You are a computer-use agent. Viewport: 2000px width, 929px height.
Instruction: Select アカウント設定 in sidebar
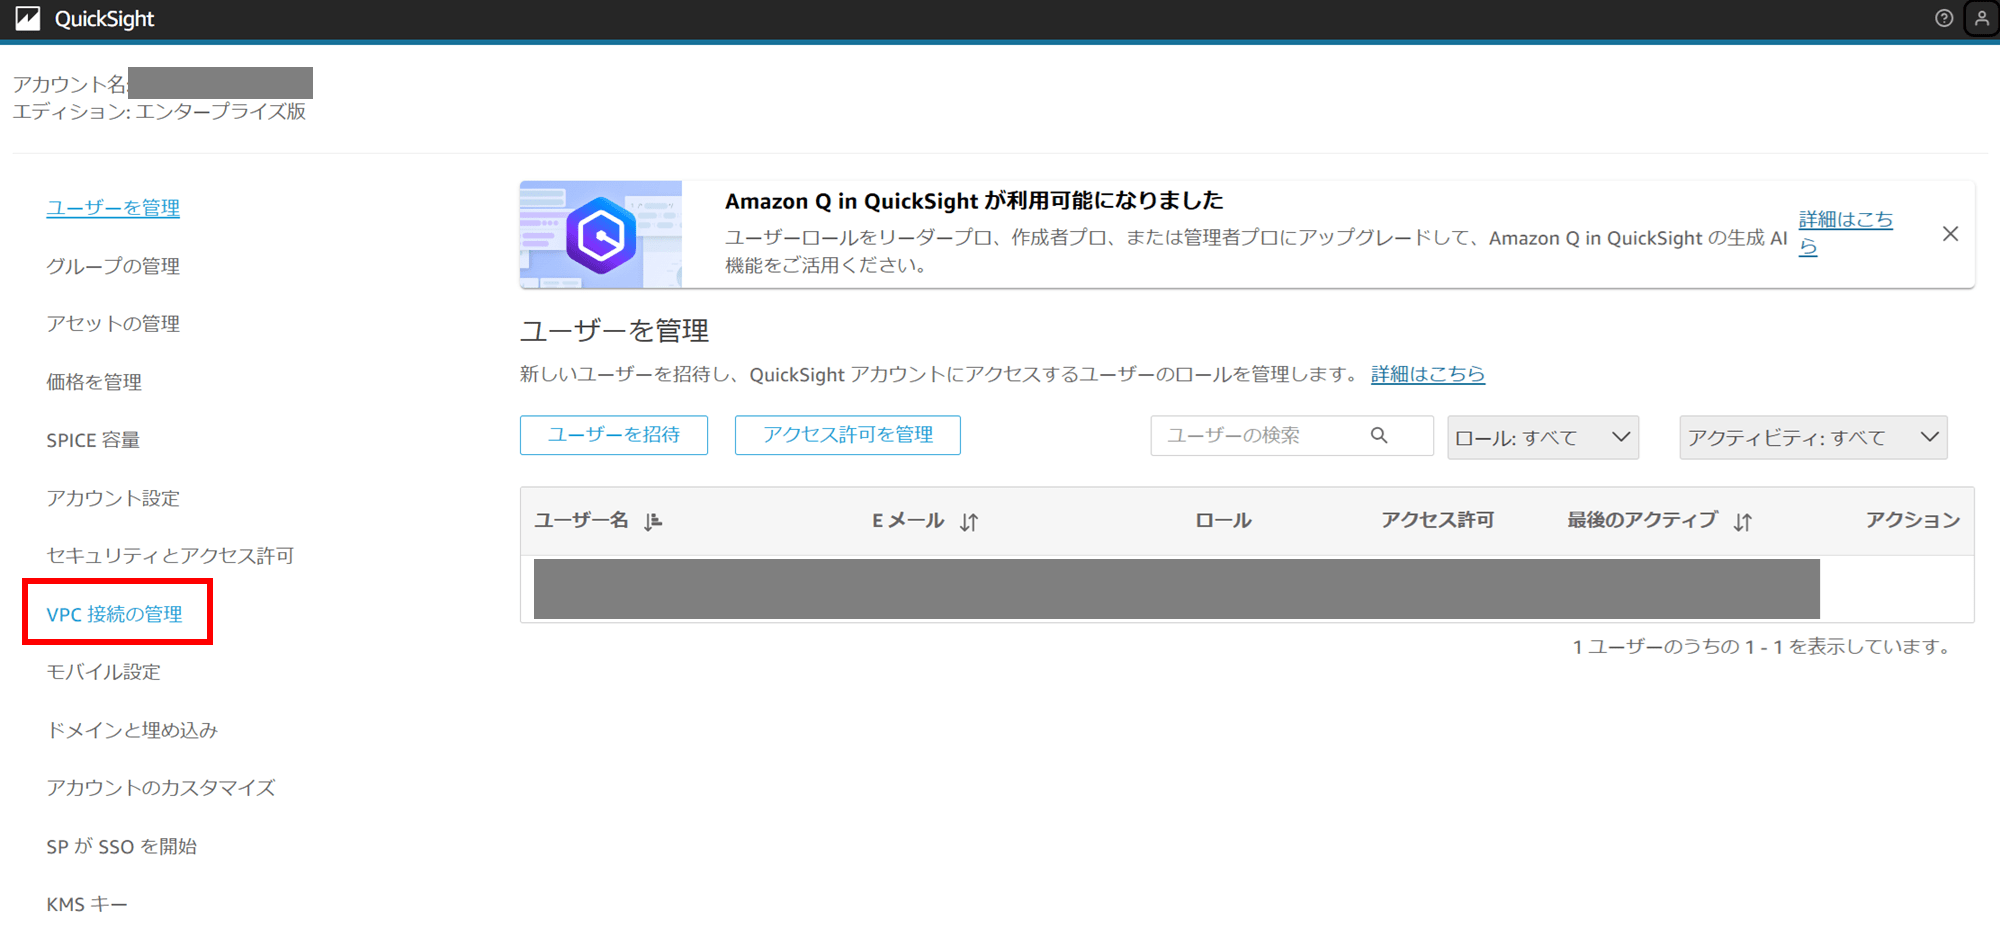click(113, 498)
